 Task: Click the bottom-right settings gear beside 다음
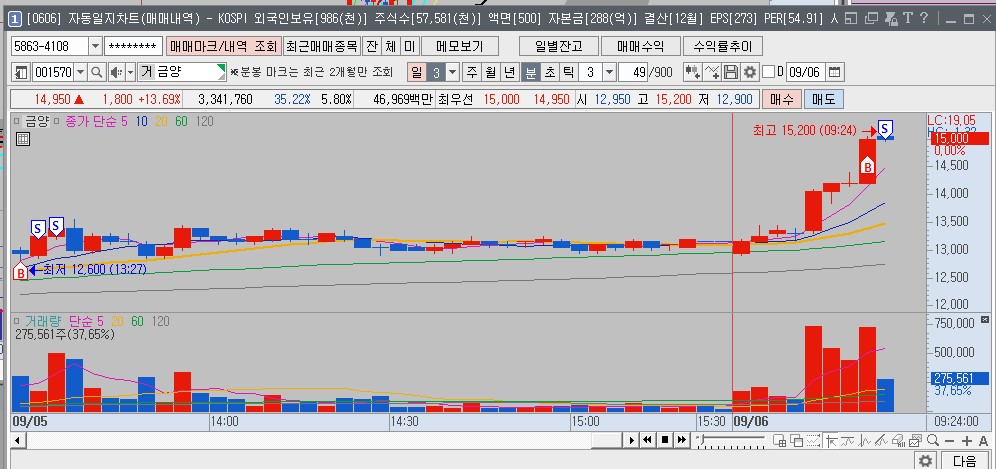click(x=926, y=461)
